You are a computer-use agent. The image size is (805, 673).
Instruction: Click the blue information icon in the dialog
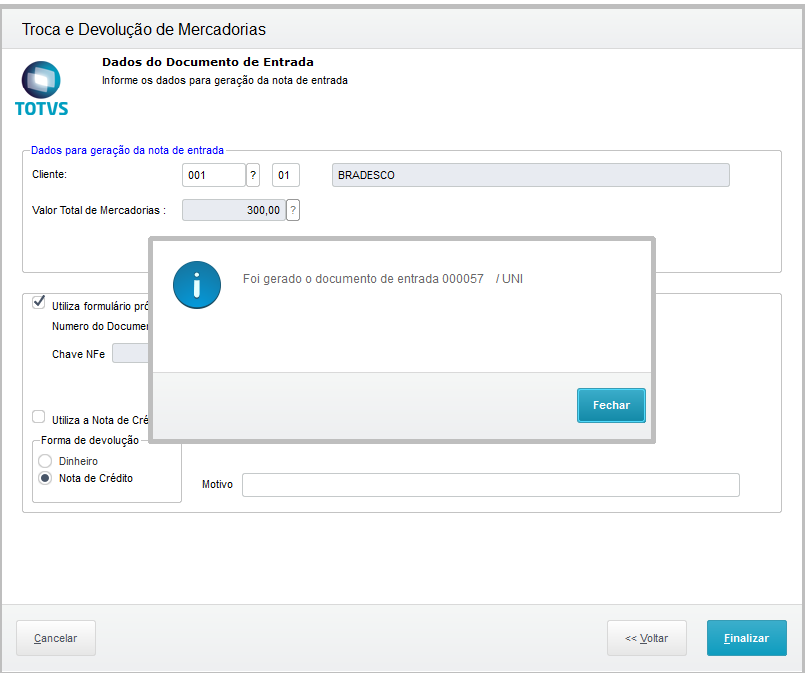pyautogui.click(x=196, y=285)
